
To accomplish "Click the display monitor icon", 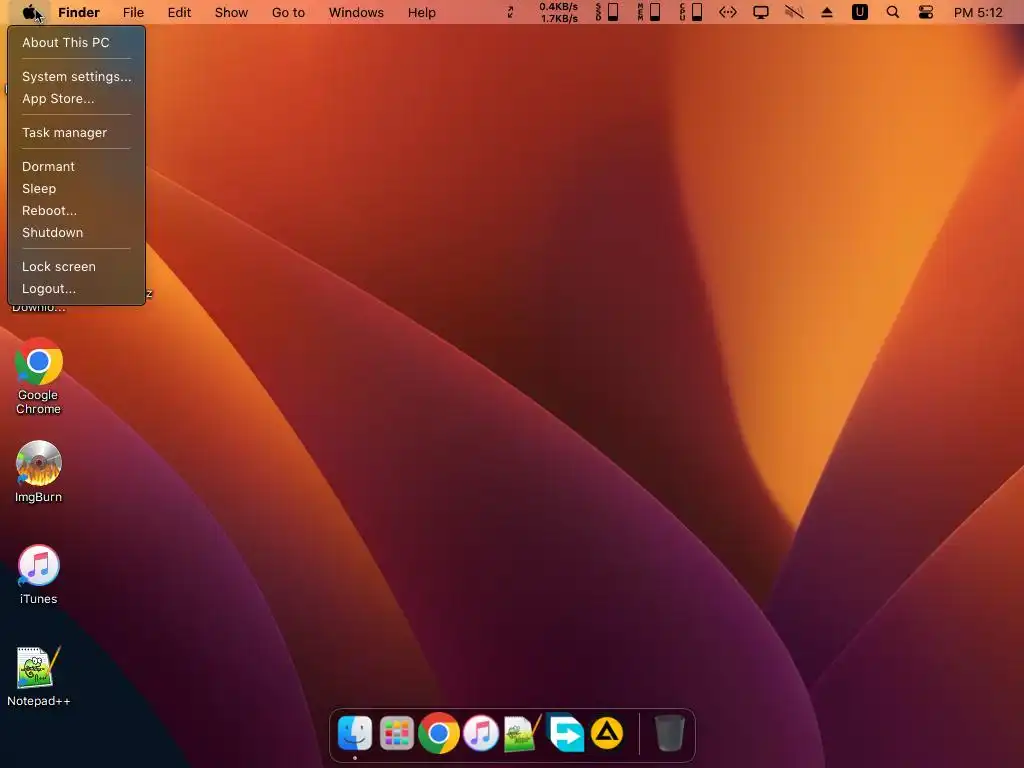I will 761,12.
